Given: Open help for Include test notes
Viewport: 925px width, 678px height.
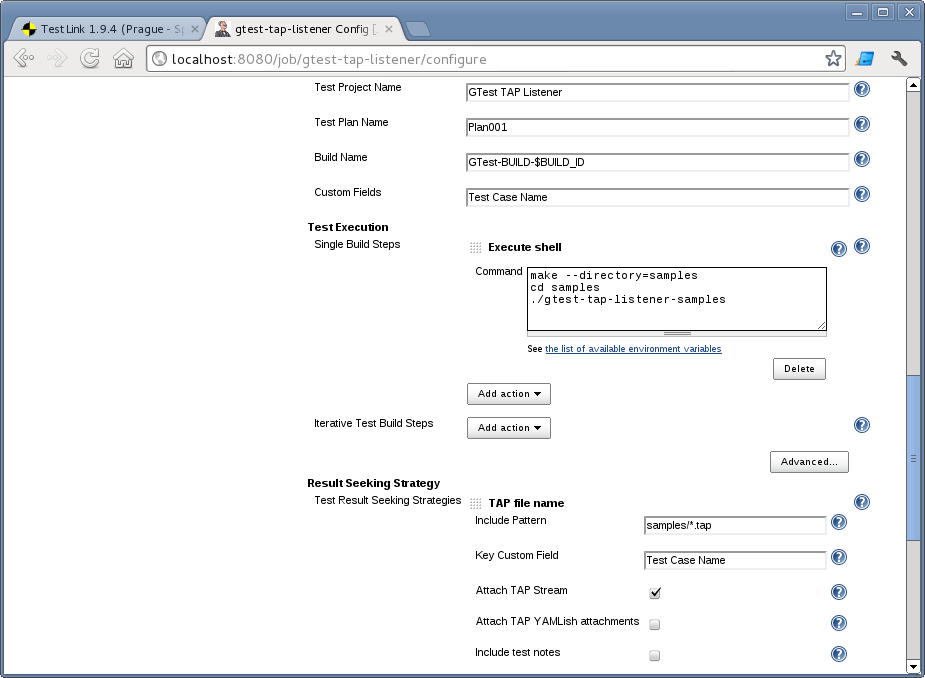Looking at the screenshot, I should [x=839, y=654].
